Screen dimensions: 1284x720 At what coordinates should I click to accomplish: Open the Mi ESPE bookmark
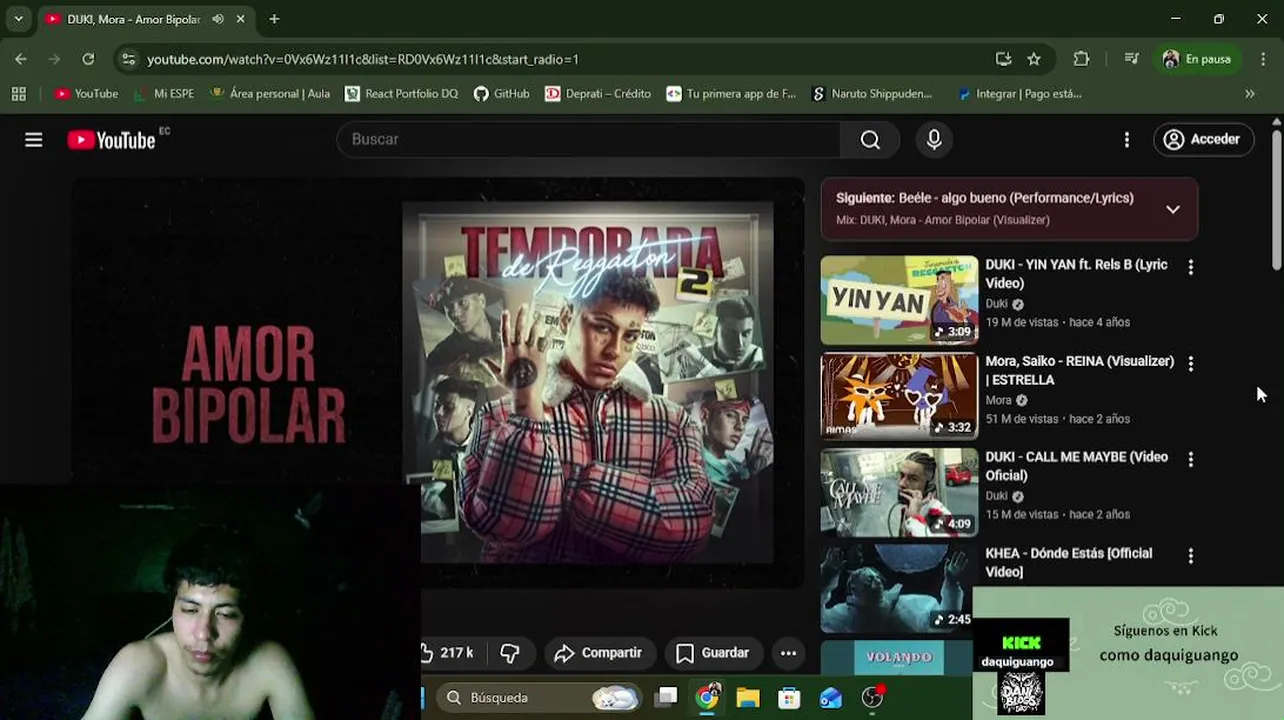tap(164, 94)
